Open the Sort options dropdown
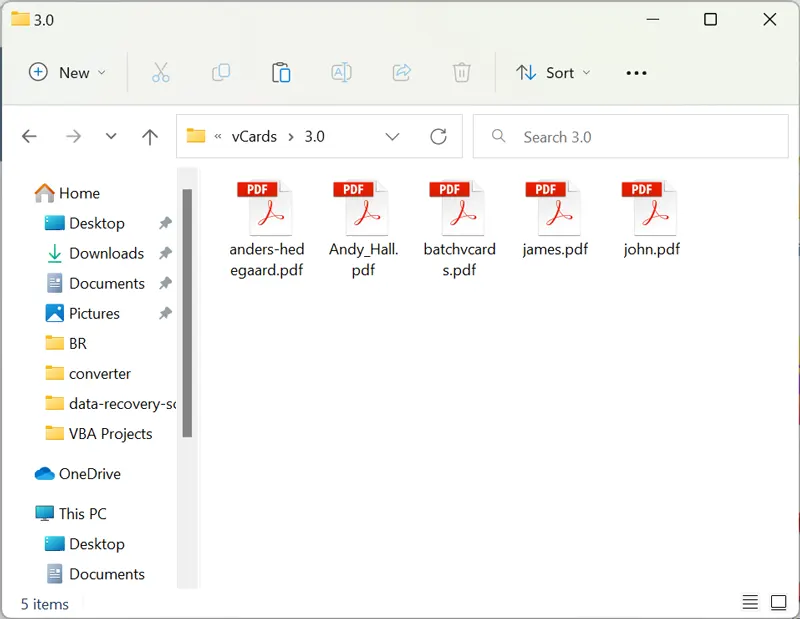The width and height of the screenshot is (800, 619). (x=553, y=72)
